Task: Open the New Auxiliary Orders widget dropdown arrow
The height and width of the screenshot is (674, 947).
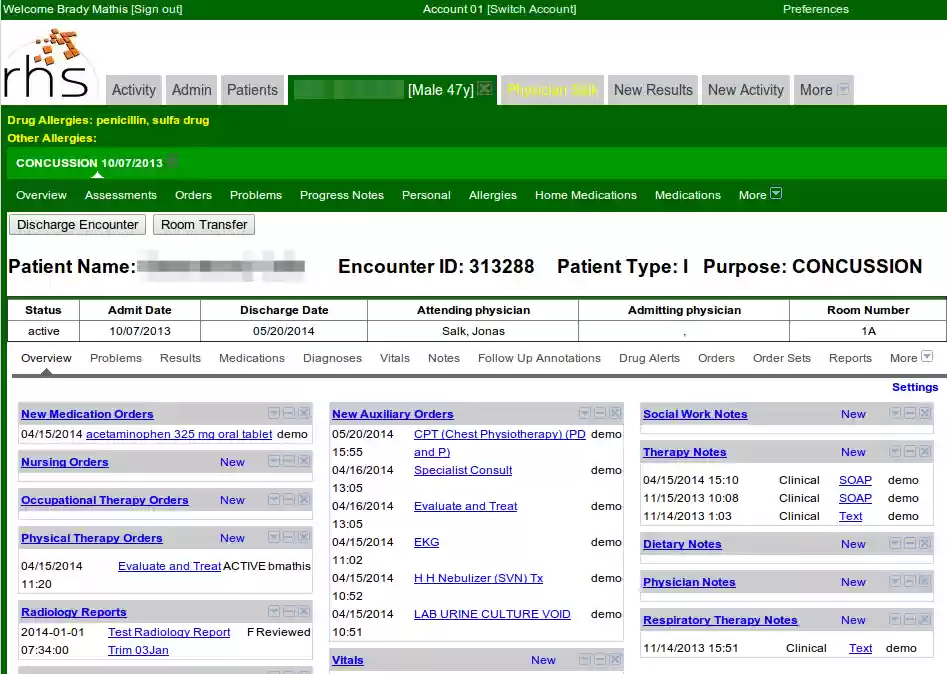Action: 584,413
